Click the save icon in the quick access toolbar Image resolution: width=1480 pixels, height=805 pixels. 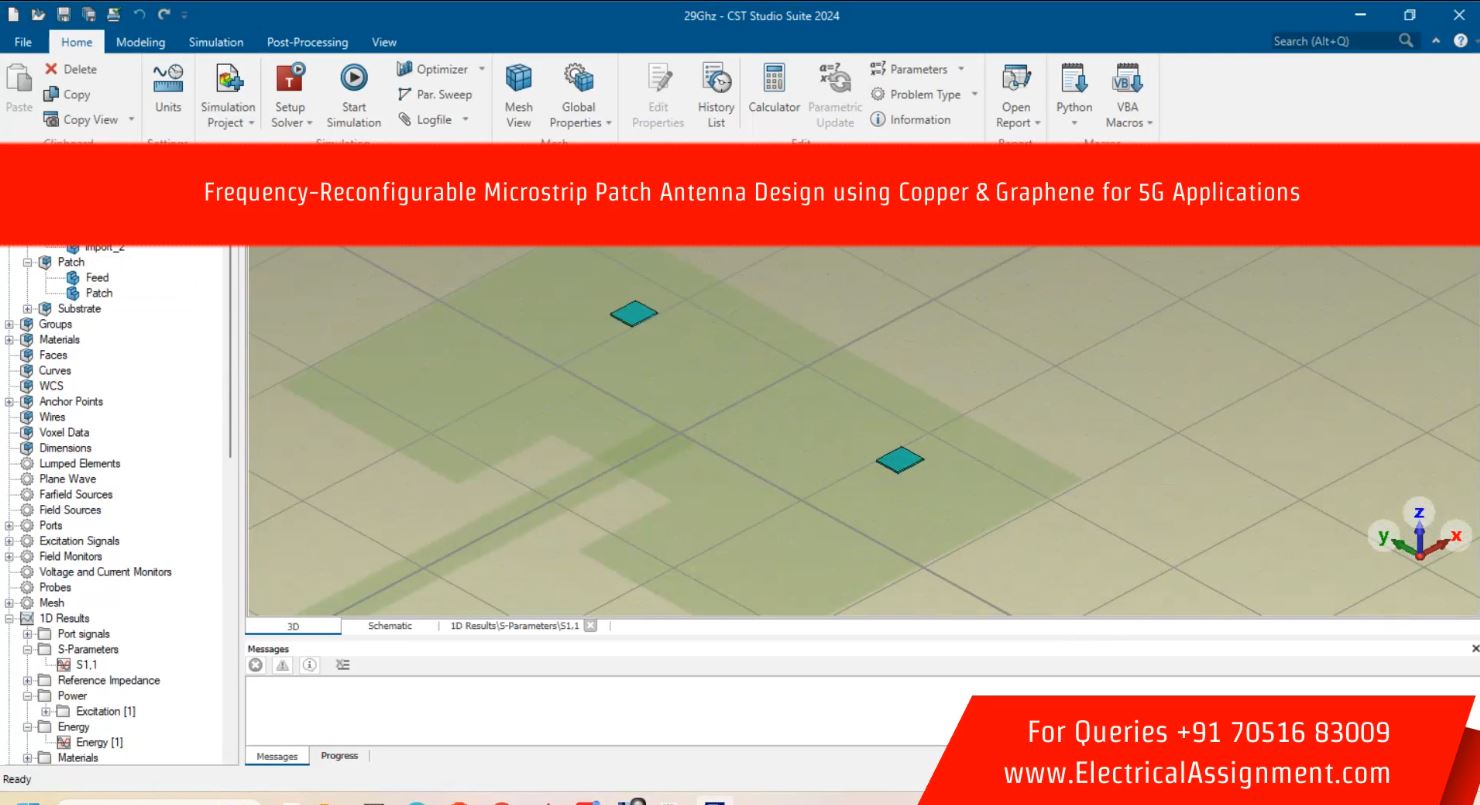[x=63, y=15]
